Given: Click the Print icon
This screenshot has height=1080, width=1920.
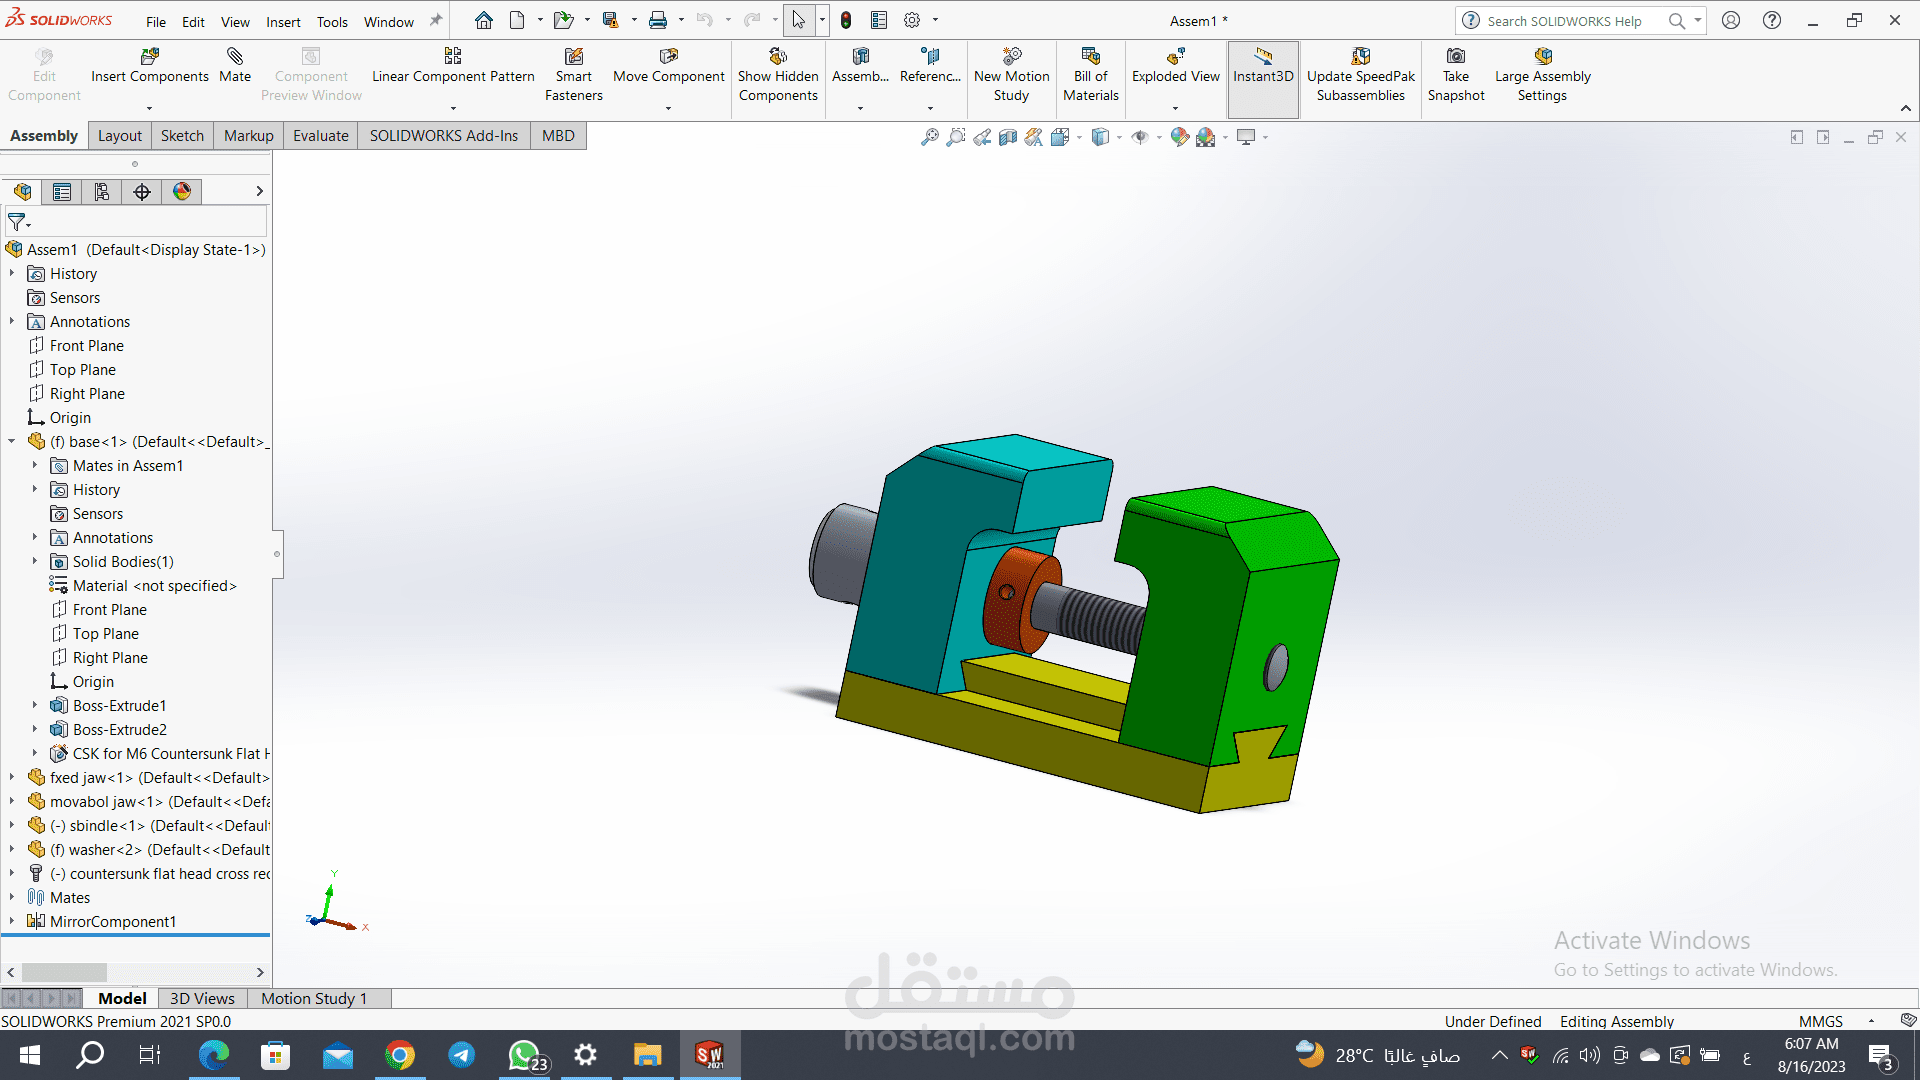Looking at the screenshot, I should click(658, 20).
